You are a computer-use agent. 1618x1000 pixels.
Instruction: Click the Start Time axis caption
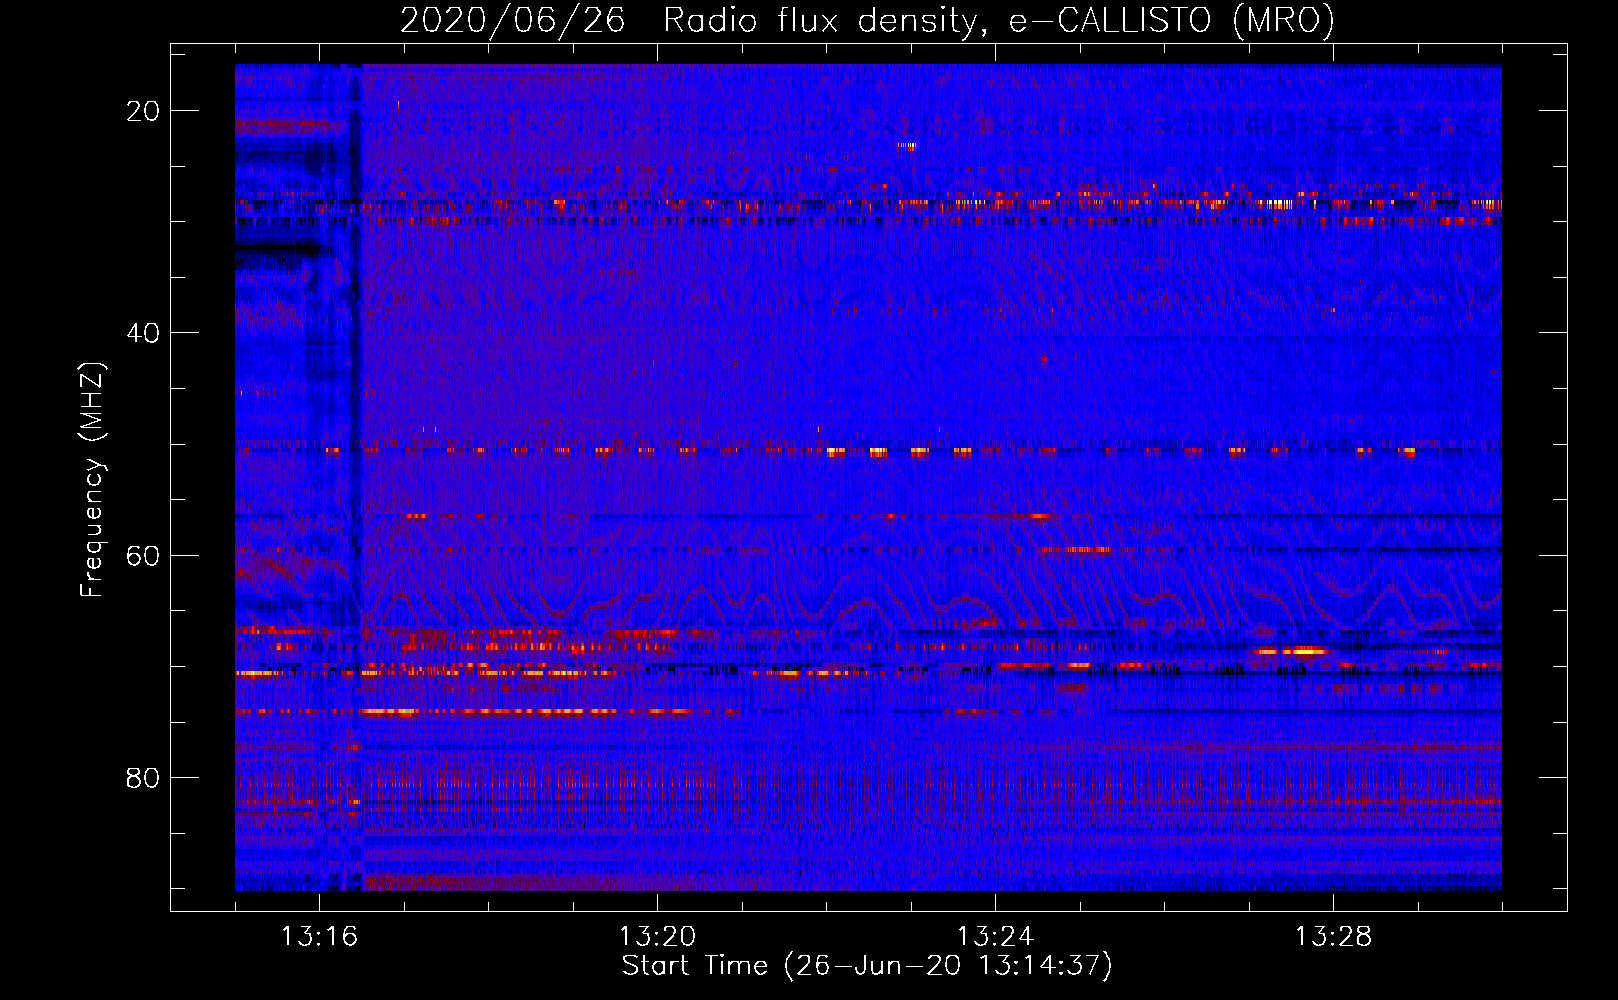coord(867,966)
